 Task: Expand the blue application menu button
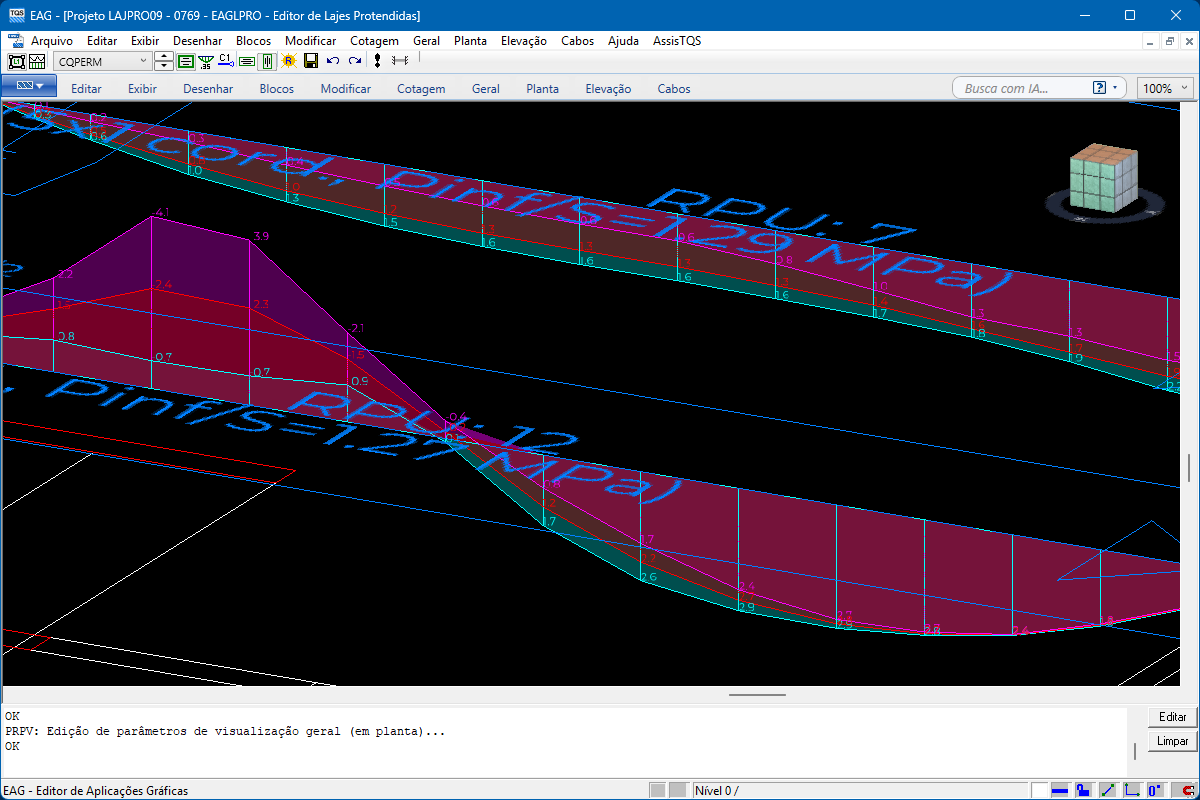28,88
